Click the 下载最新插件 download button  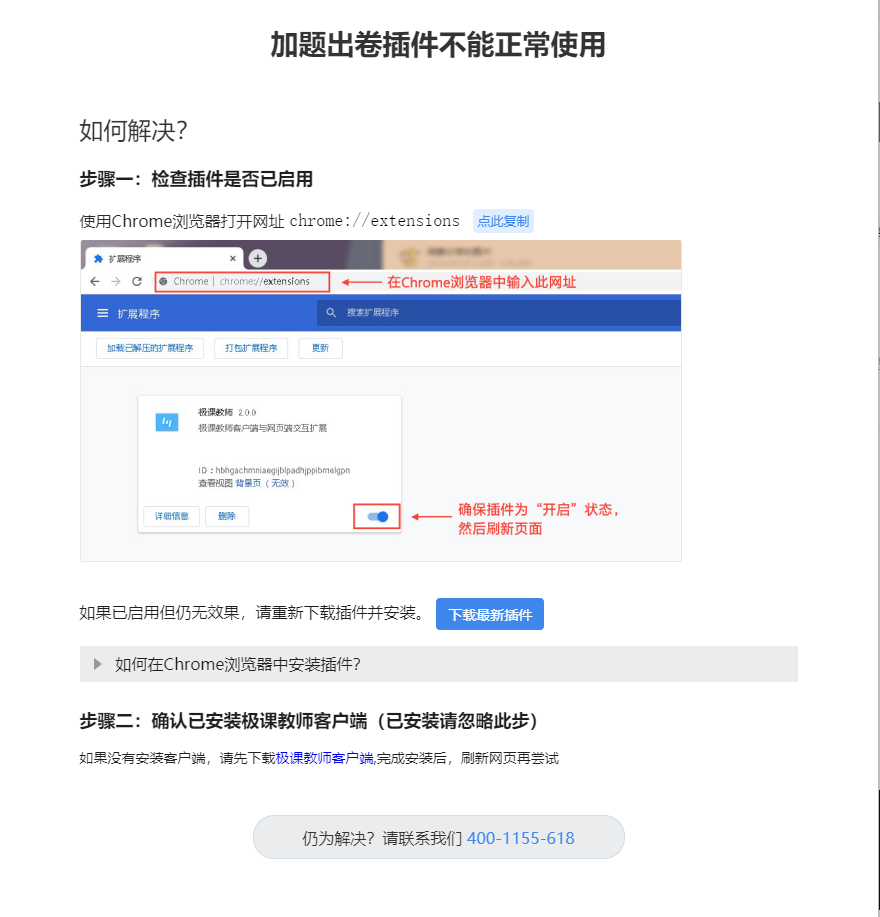pos(490,614)
